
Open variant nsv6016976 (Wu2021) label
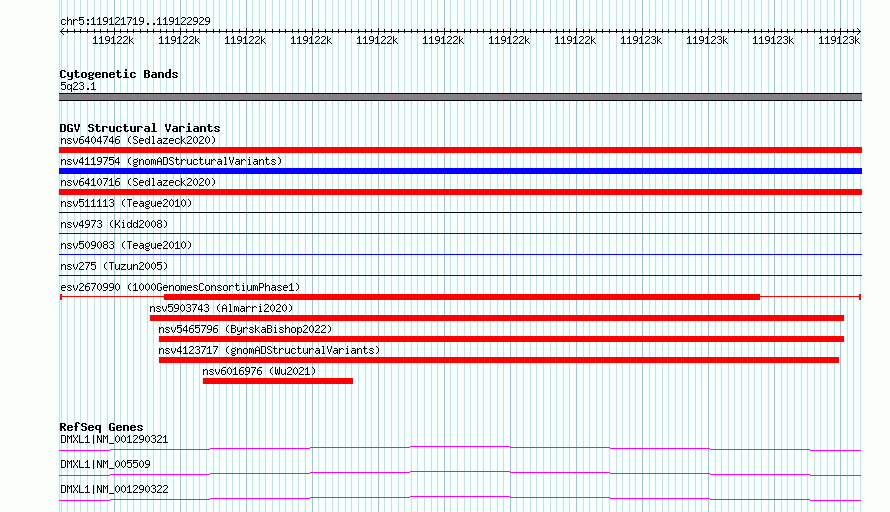click(259, 371)
